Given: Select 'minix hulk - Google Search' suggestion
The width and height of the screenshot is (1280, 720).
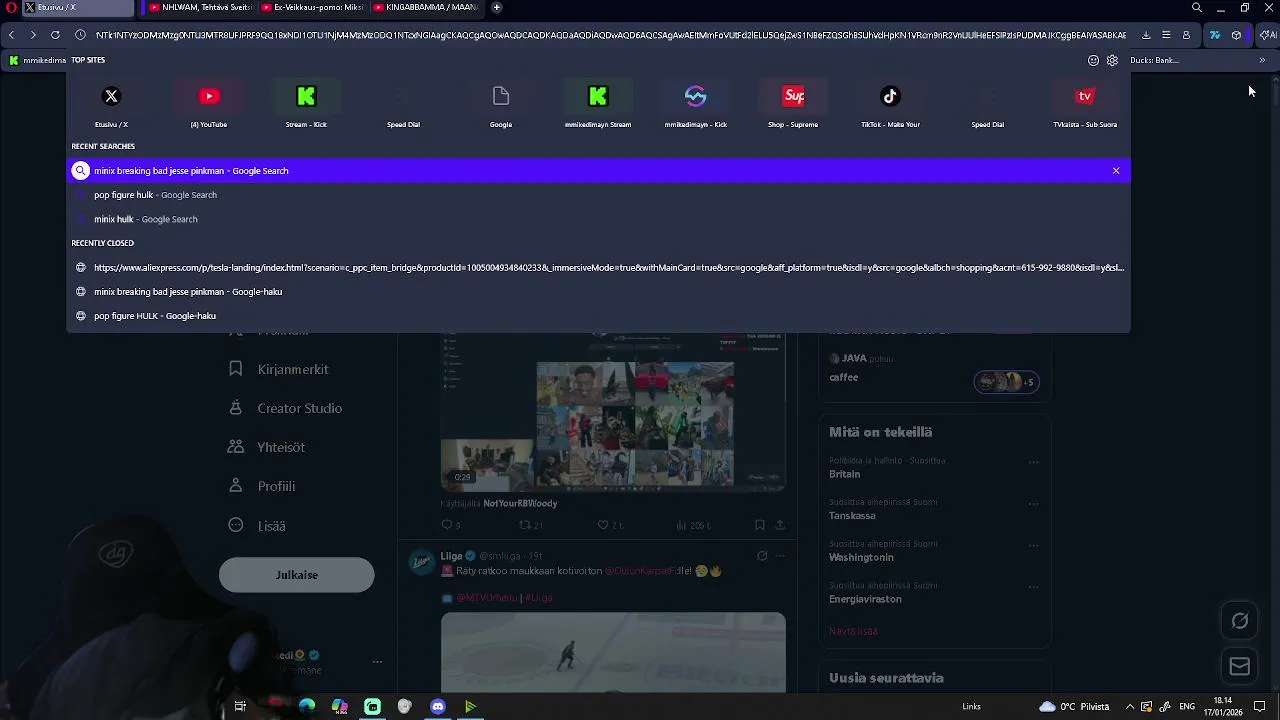Looking at the screenshot, I should 598,219.
